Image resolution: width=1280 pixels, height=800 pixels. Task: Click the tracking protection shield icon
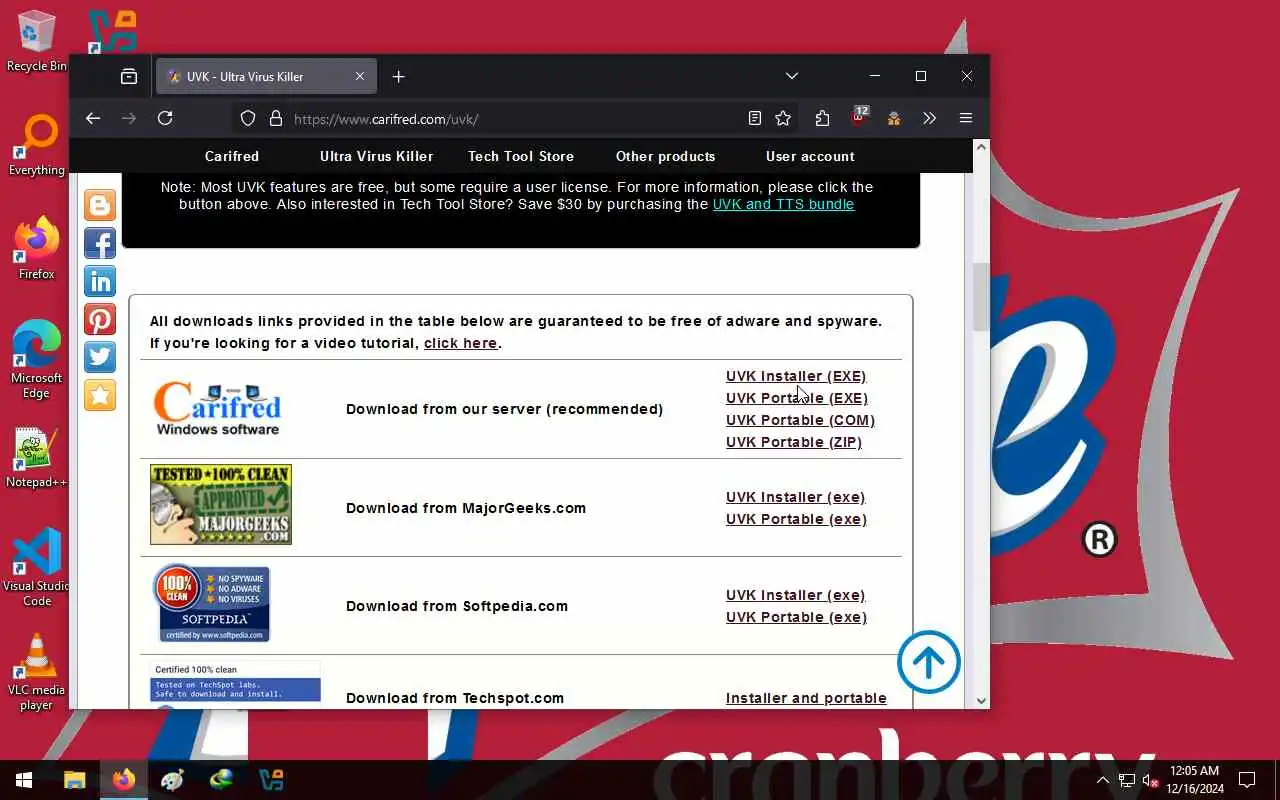(248, 119)
